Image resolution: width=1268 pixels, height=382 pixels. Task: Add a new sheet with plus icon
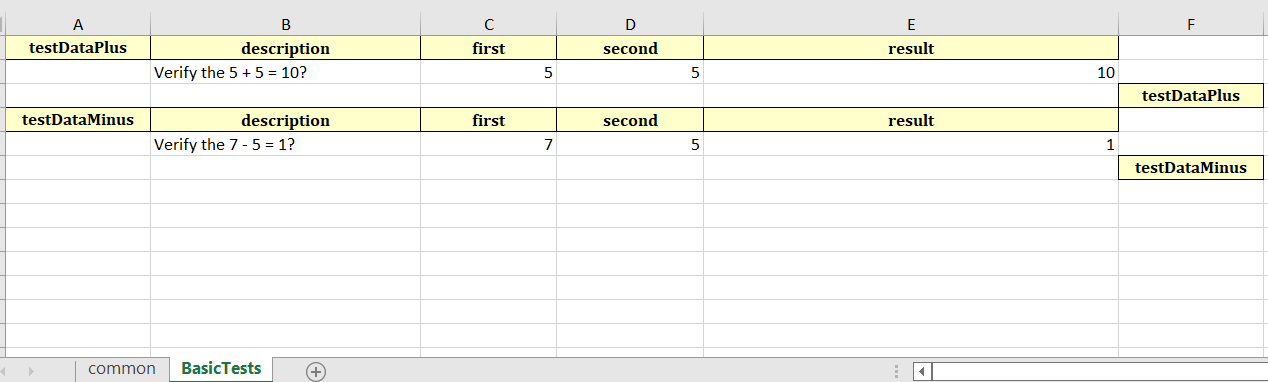pos(316,371)
